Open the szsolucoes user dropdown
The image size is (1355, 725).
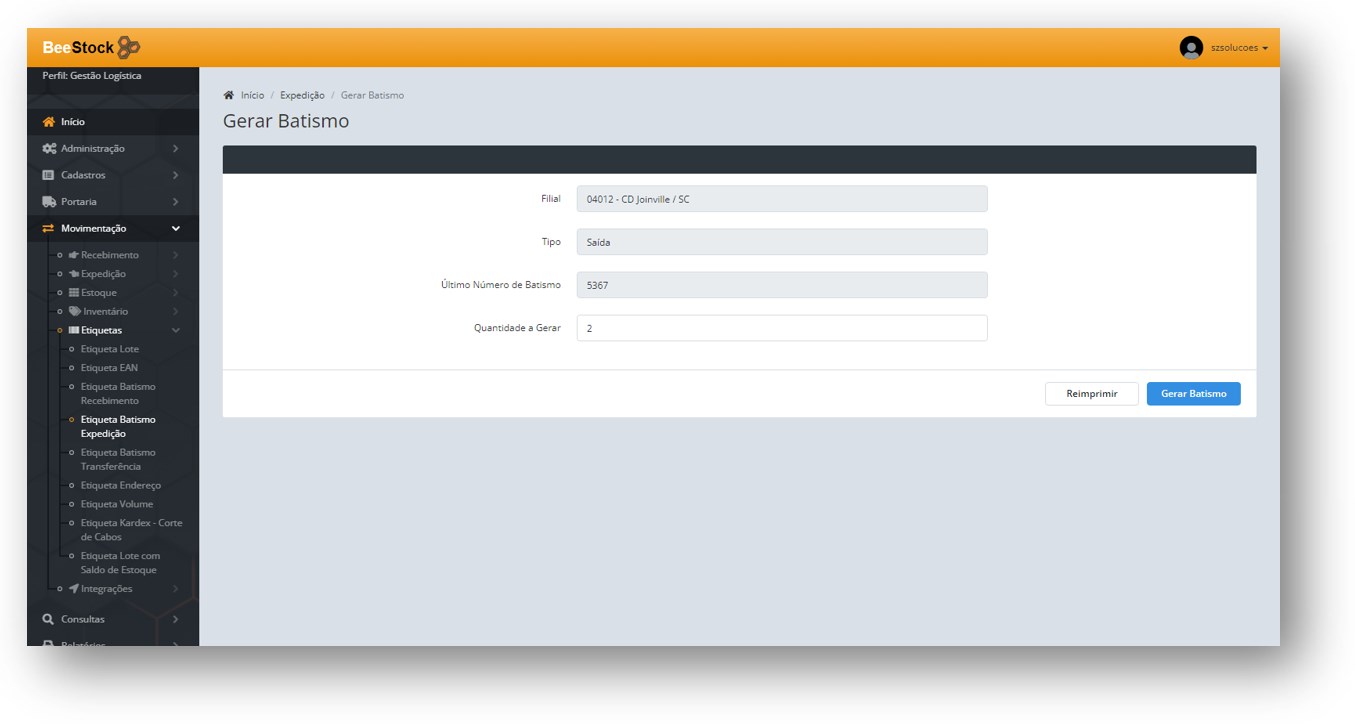(x=1239, y=48)
